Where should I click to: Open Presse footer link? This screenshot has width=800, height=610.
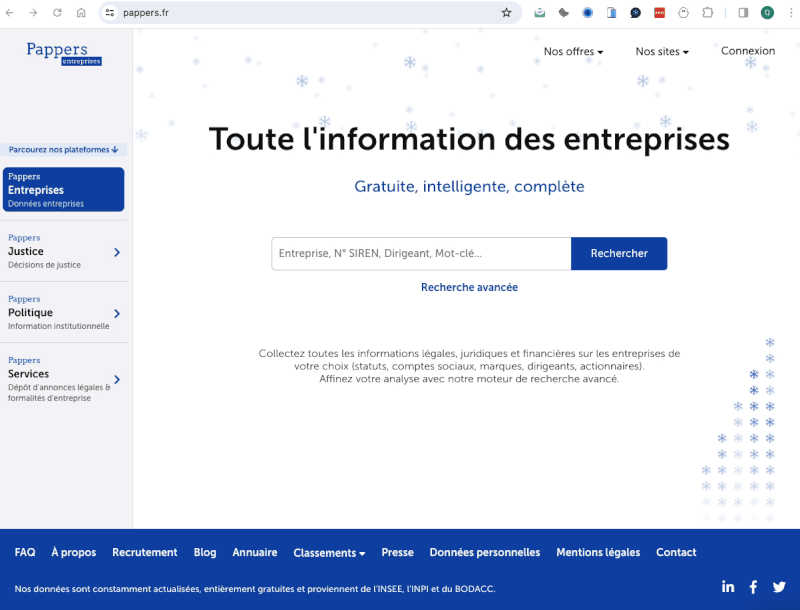pos(397,552)
